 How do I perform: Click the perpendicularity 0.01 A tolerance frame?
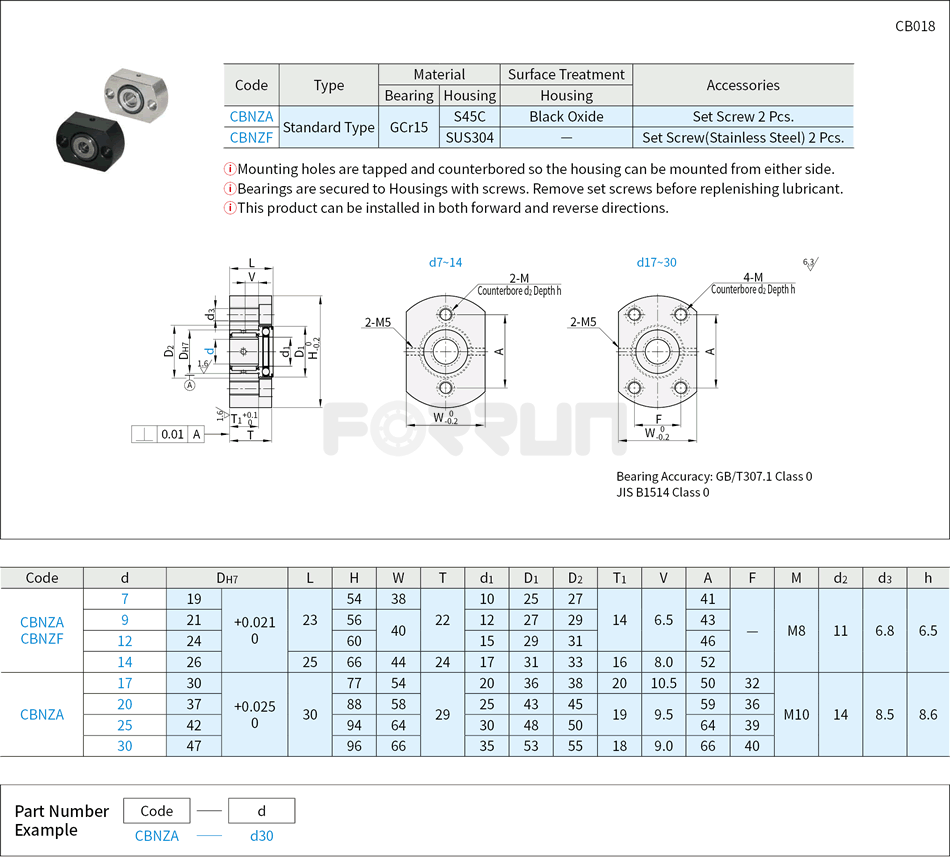168,434
